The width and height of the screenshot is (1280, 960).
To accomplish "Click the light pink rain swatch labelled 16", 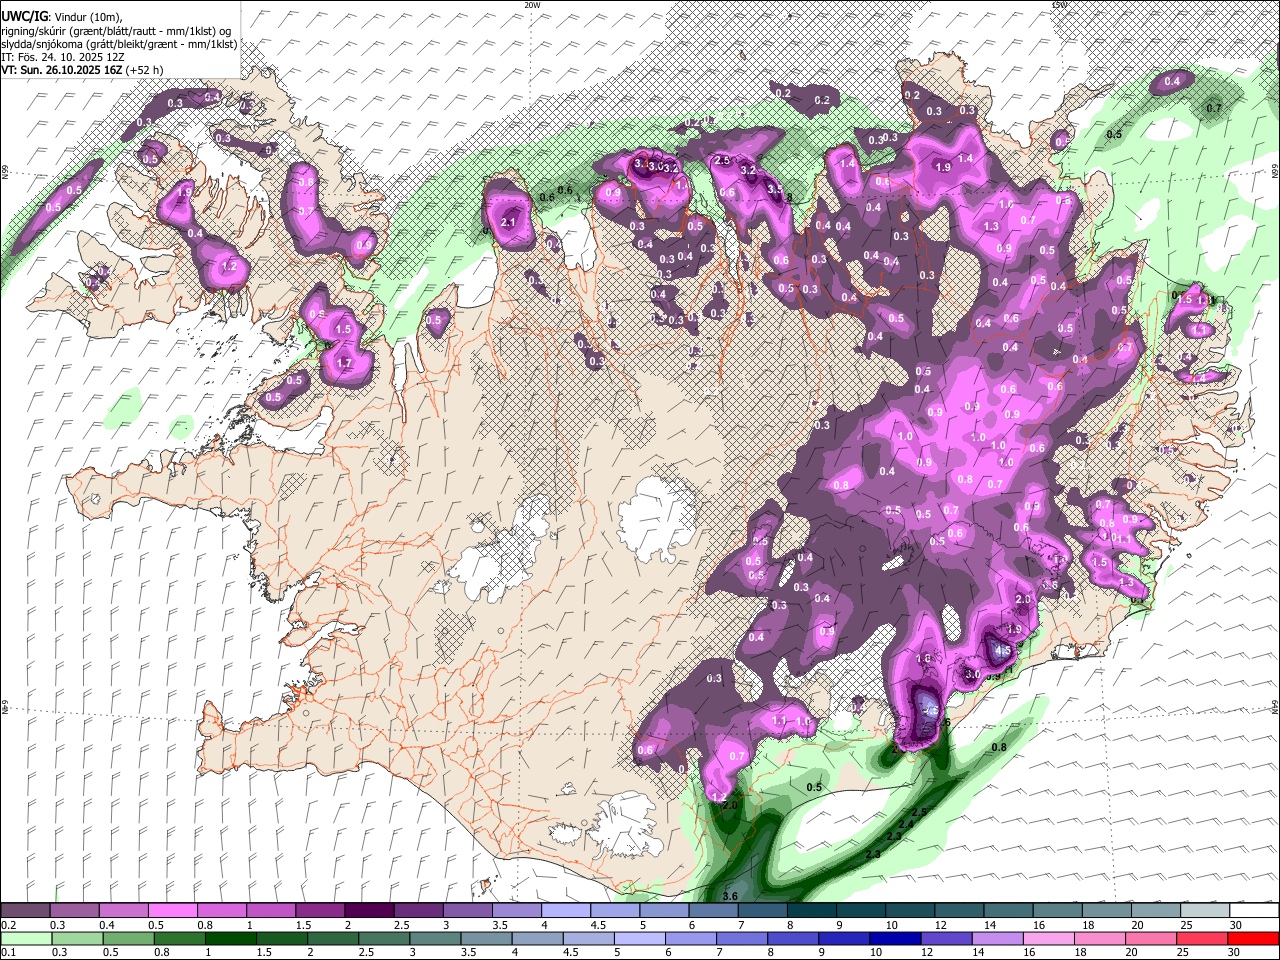I will pyautogui.click(x=1047, y=939).
